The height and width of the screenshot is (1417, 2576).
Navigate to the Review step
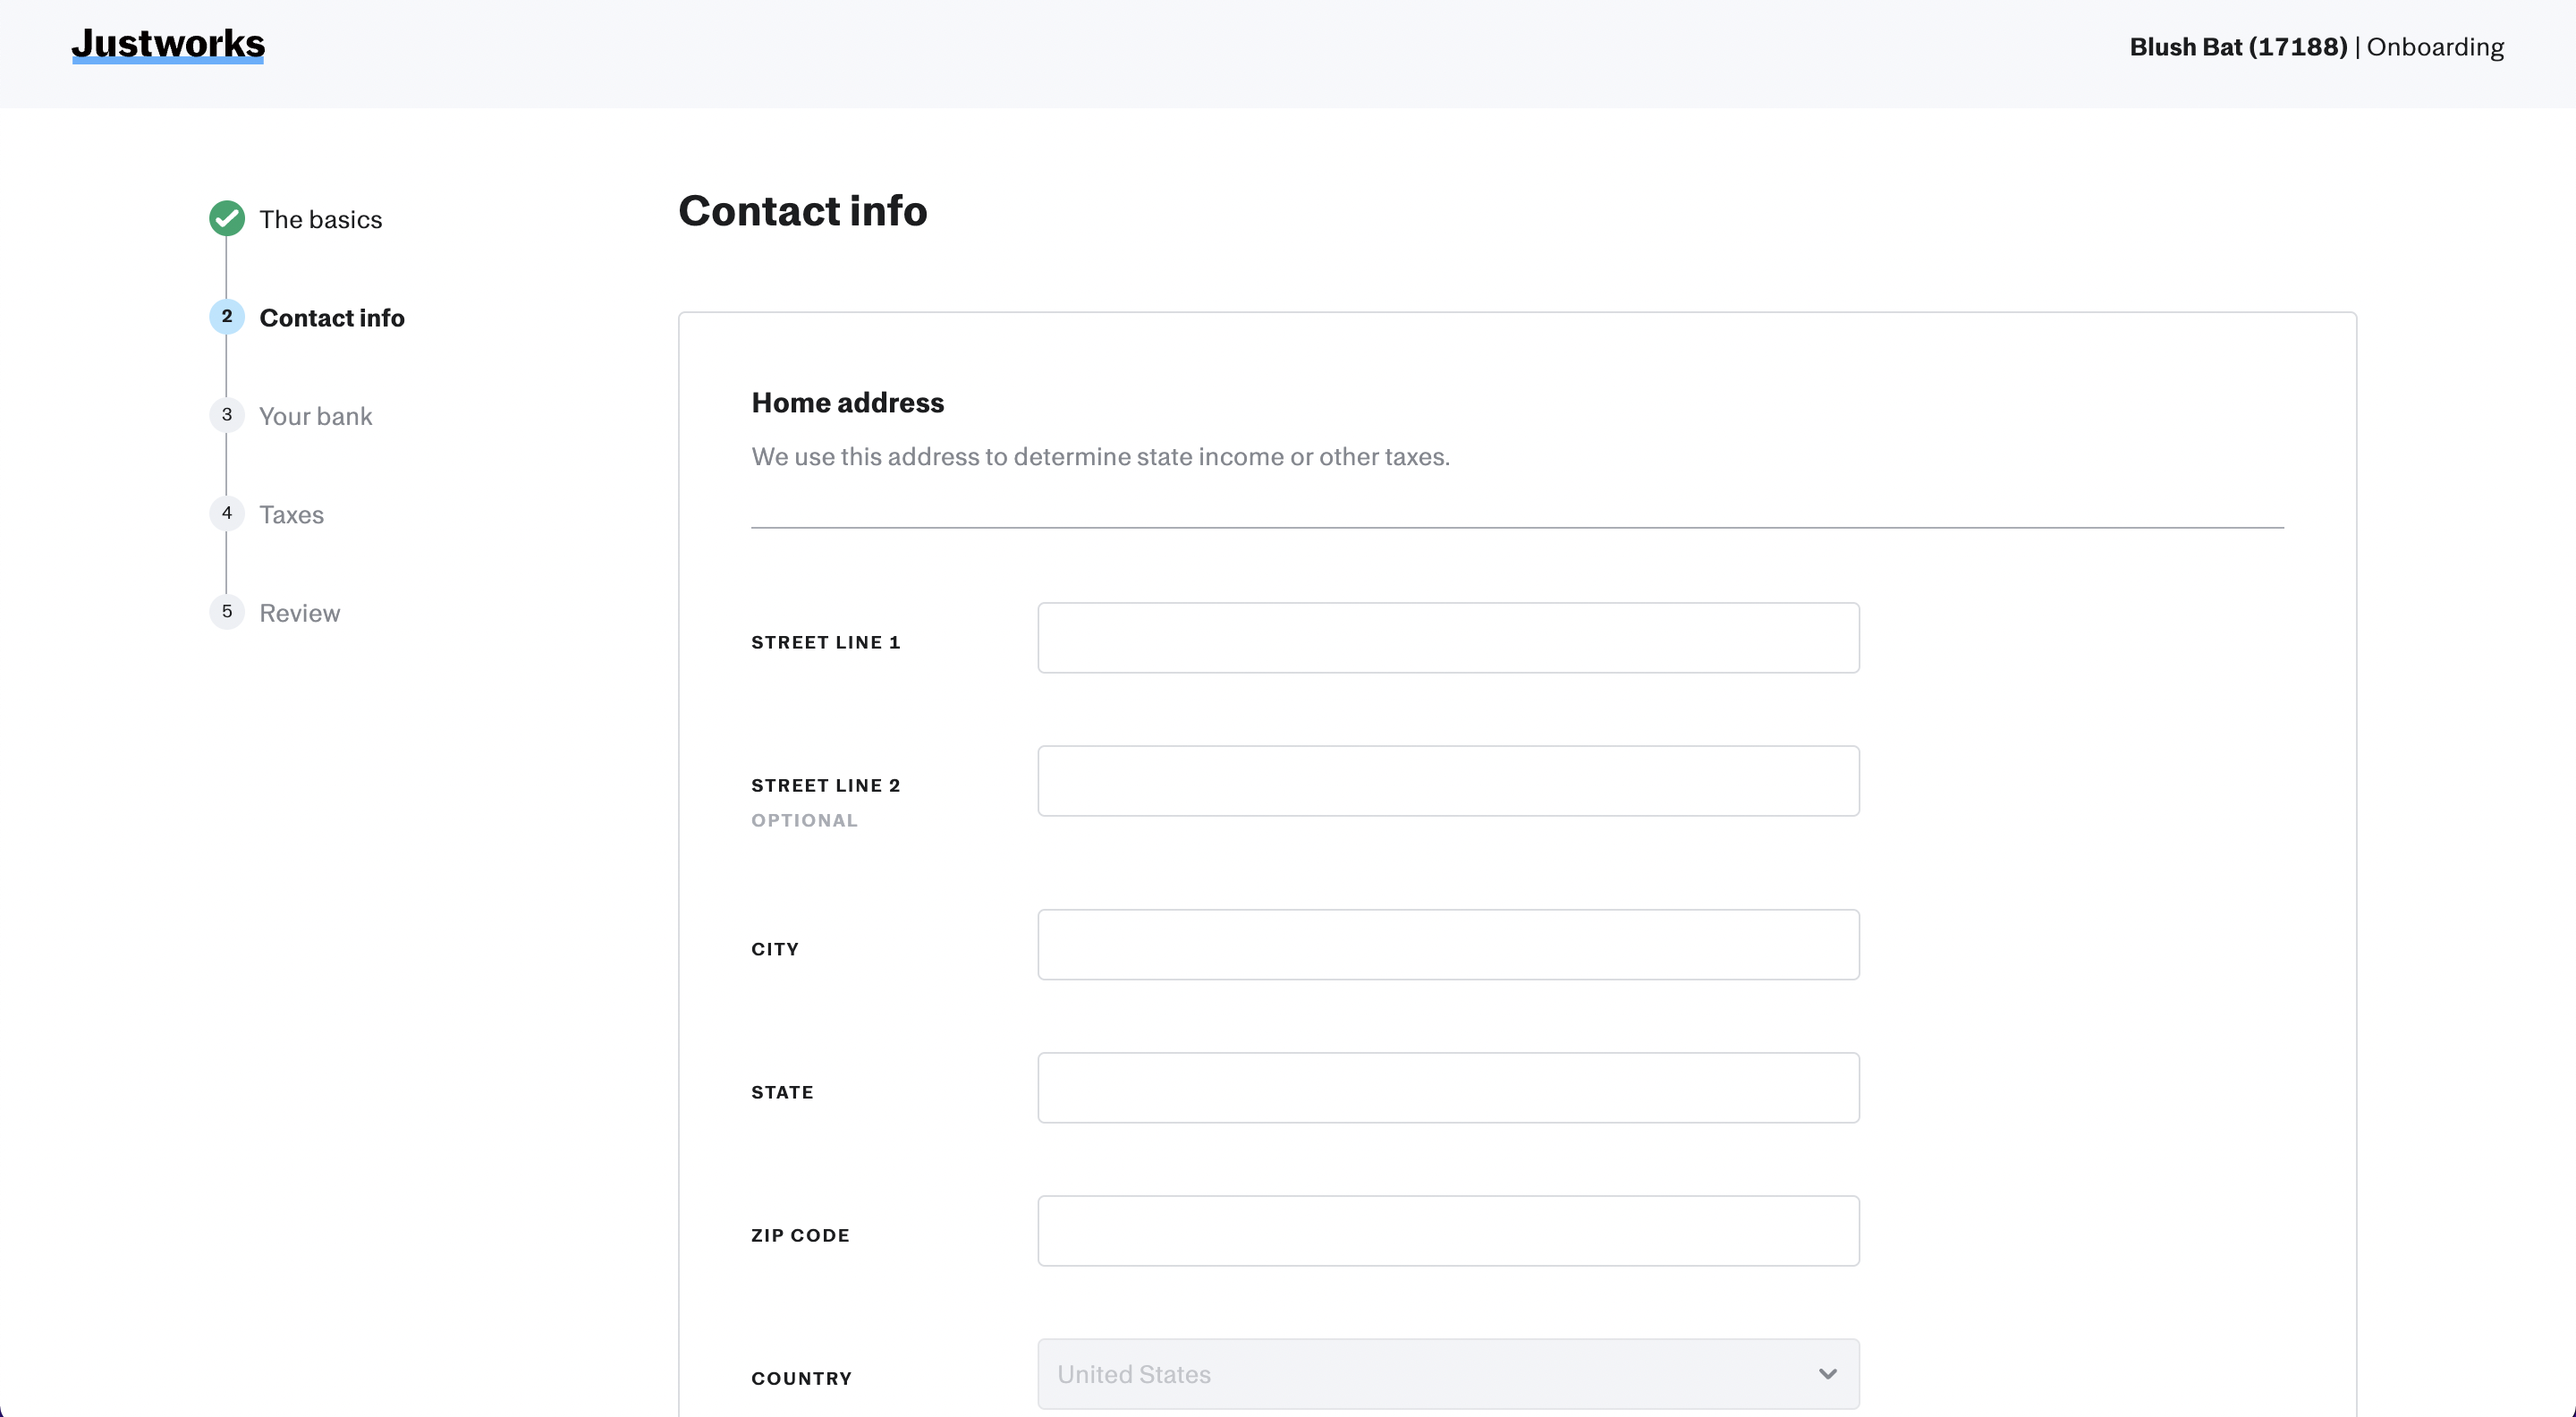click(299, 613)
